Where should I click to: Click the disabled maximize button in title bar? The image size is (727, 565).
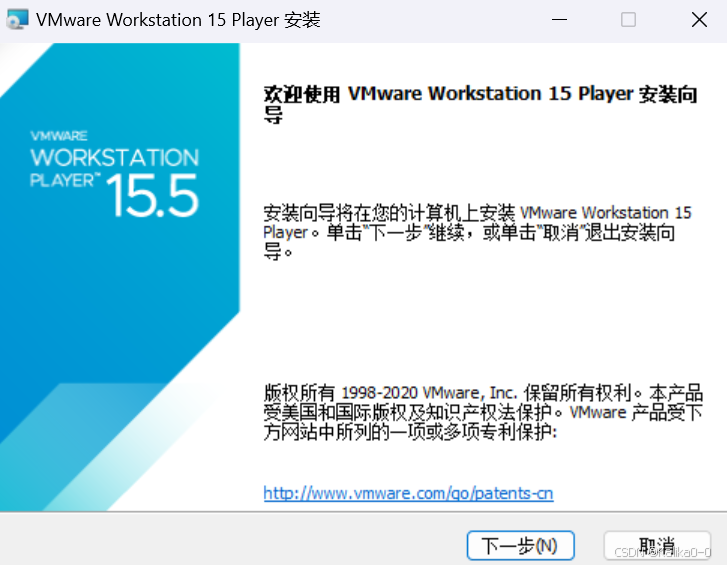(628, 19)
